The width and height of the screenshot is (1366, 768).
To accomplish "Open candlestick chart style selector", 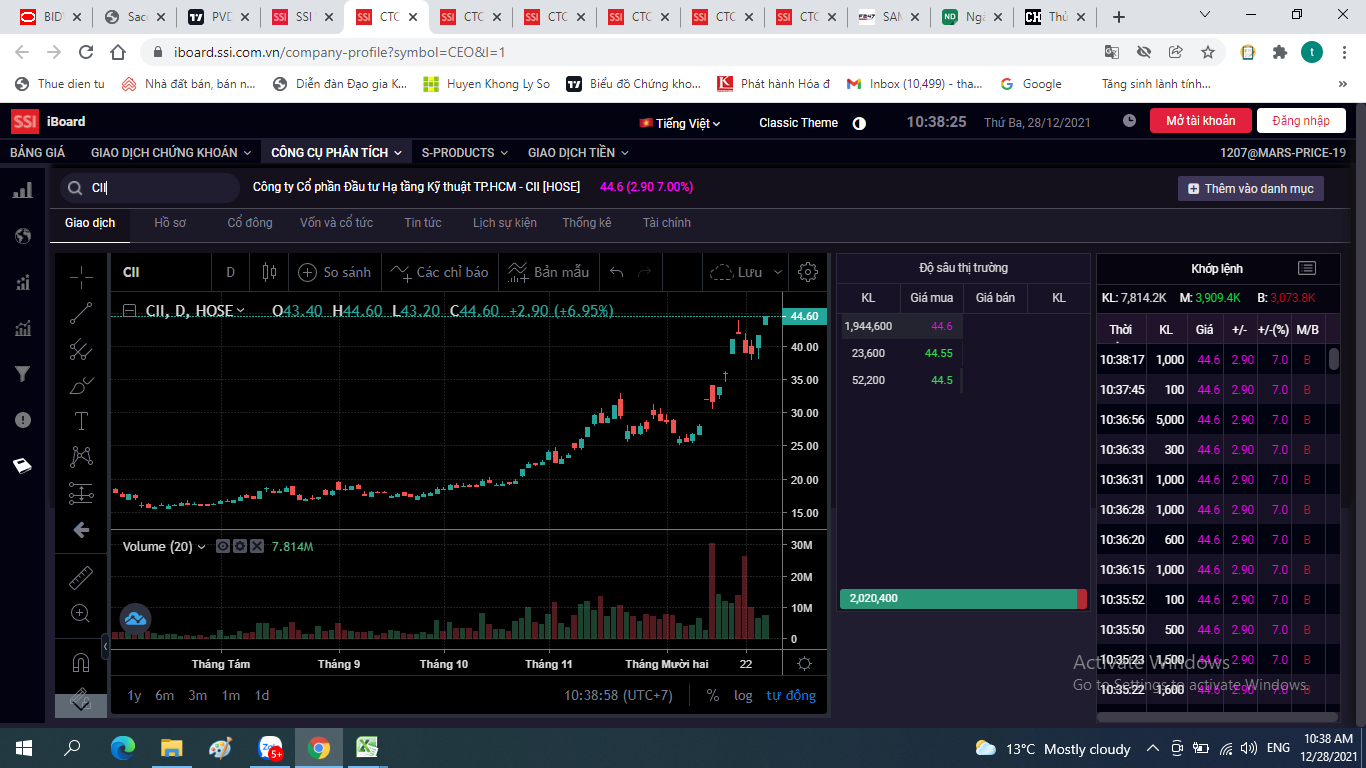I will click(x=268, y=272).
